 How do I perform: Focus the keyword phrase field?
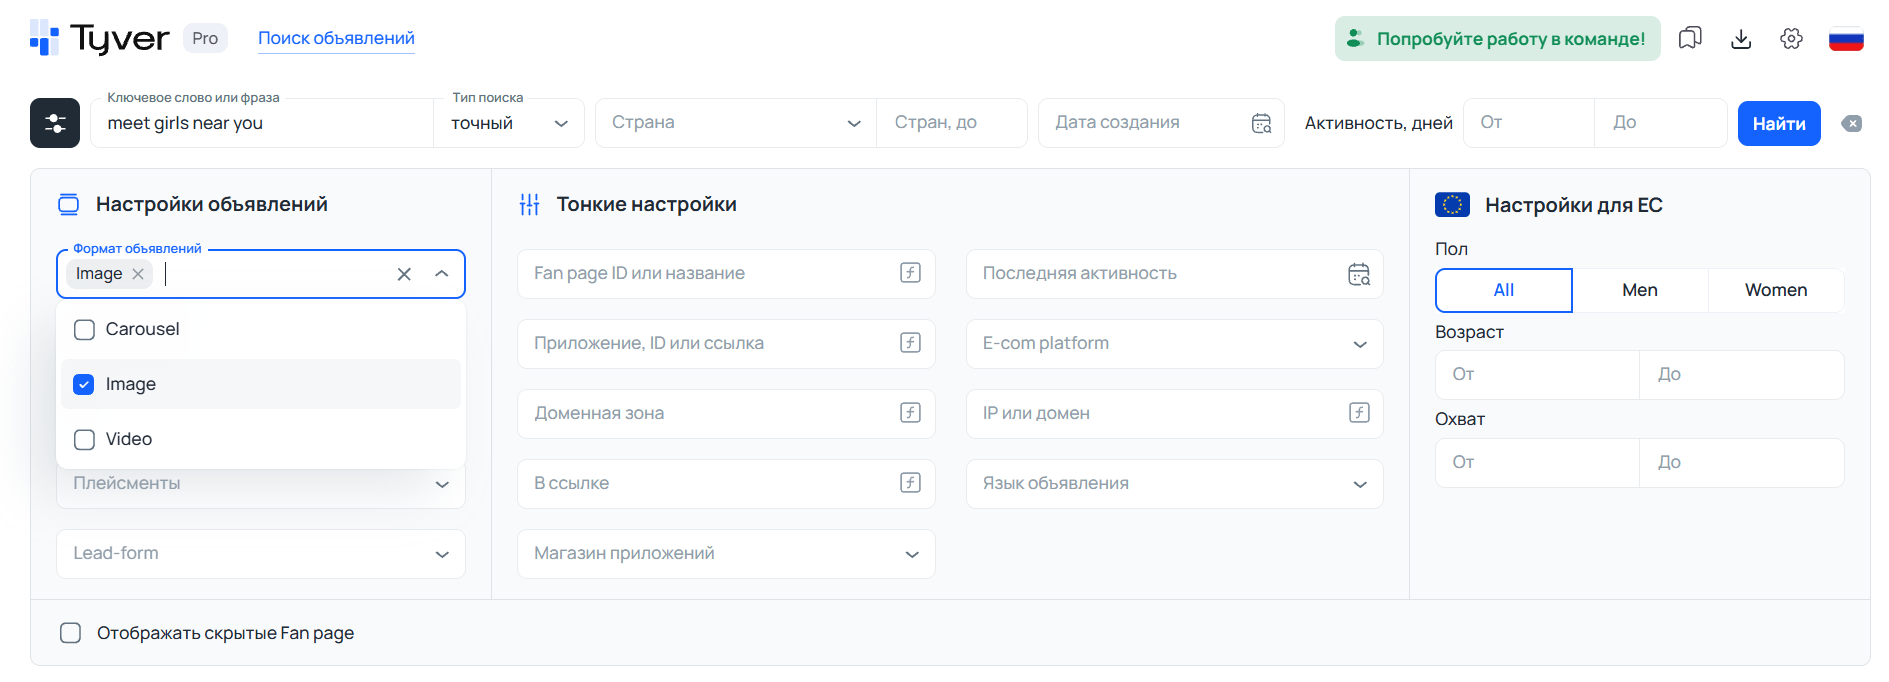click(x=262, y=123)
